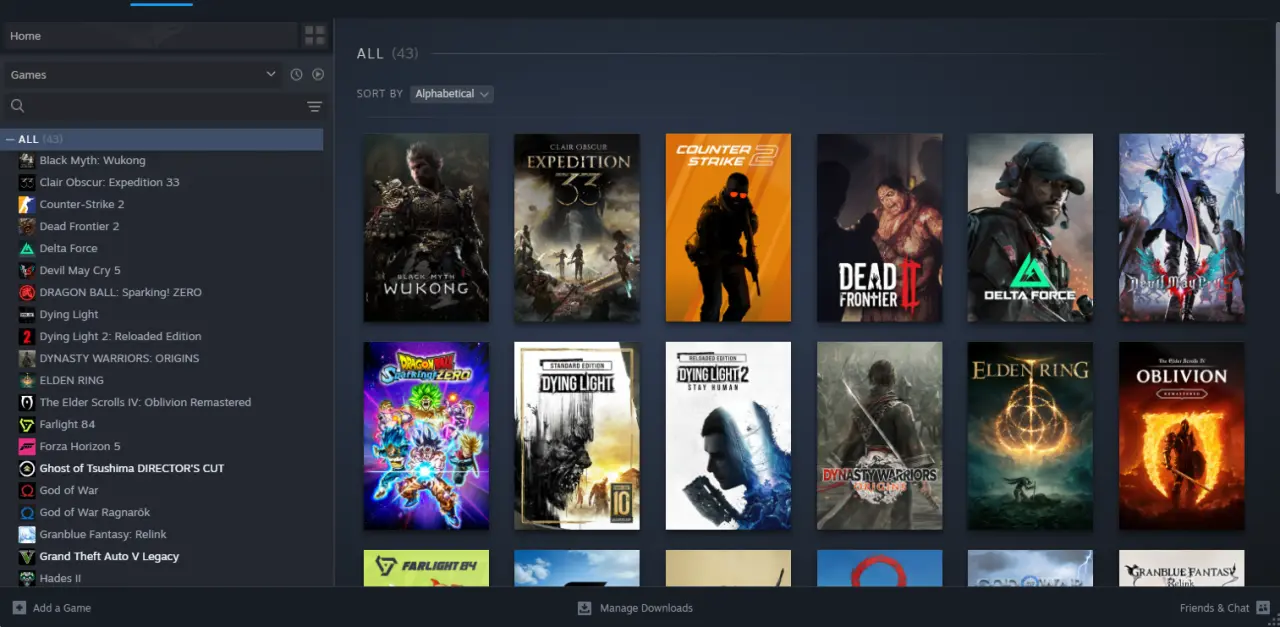Open Dying Light Standard Edition cover

pos(577,436)
